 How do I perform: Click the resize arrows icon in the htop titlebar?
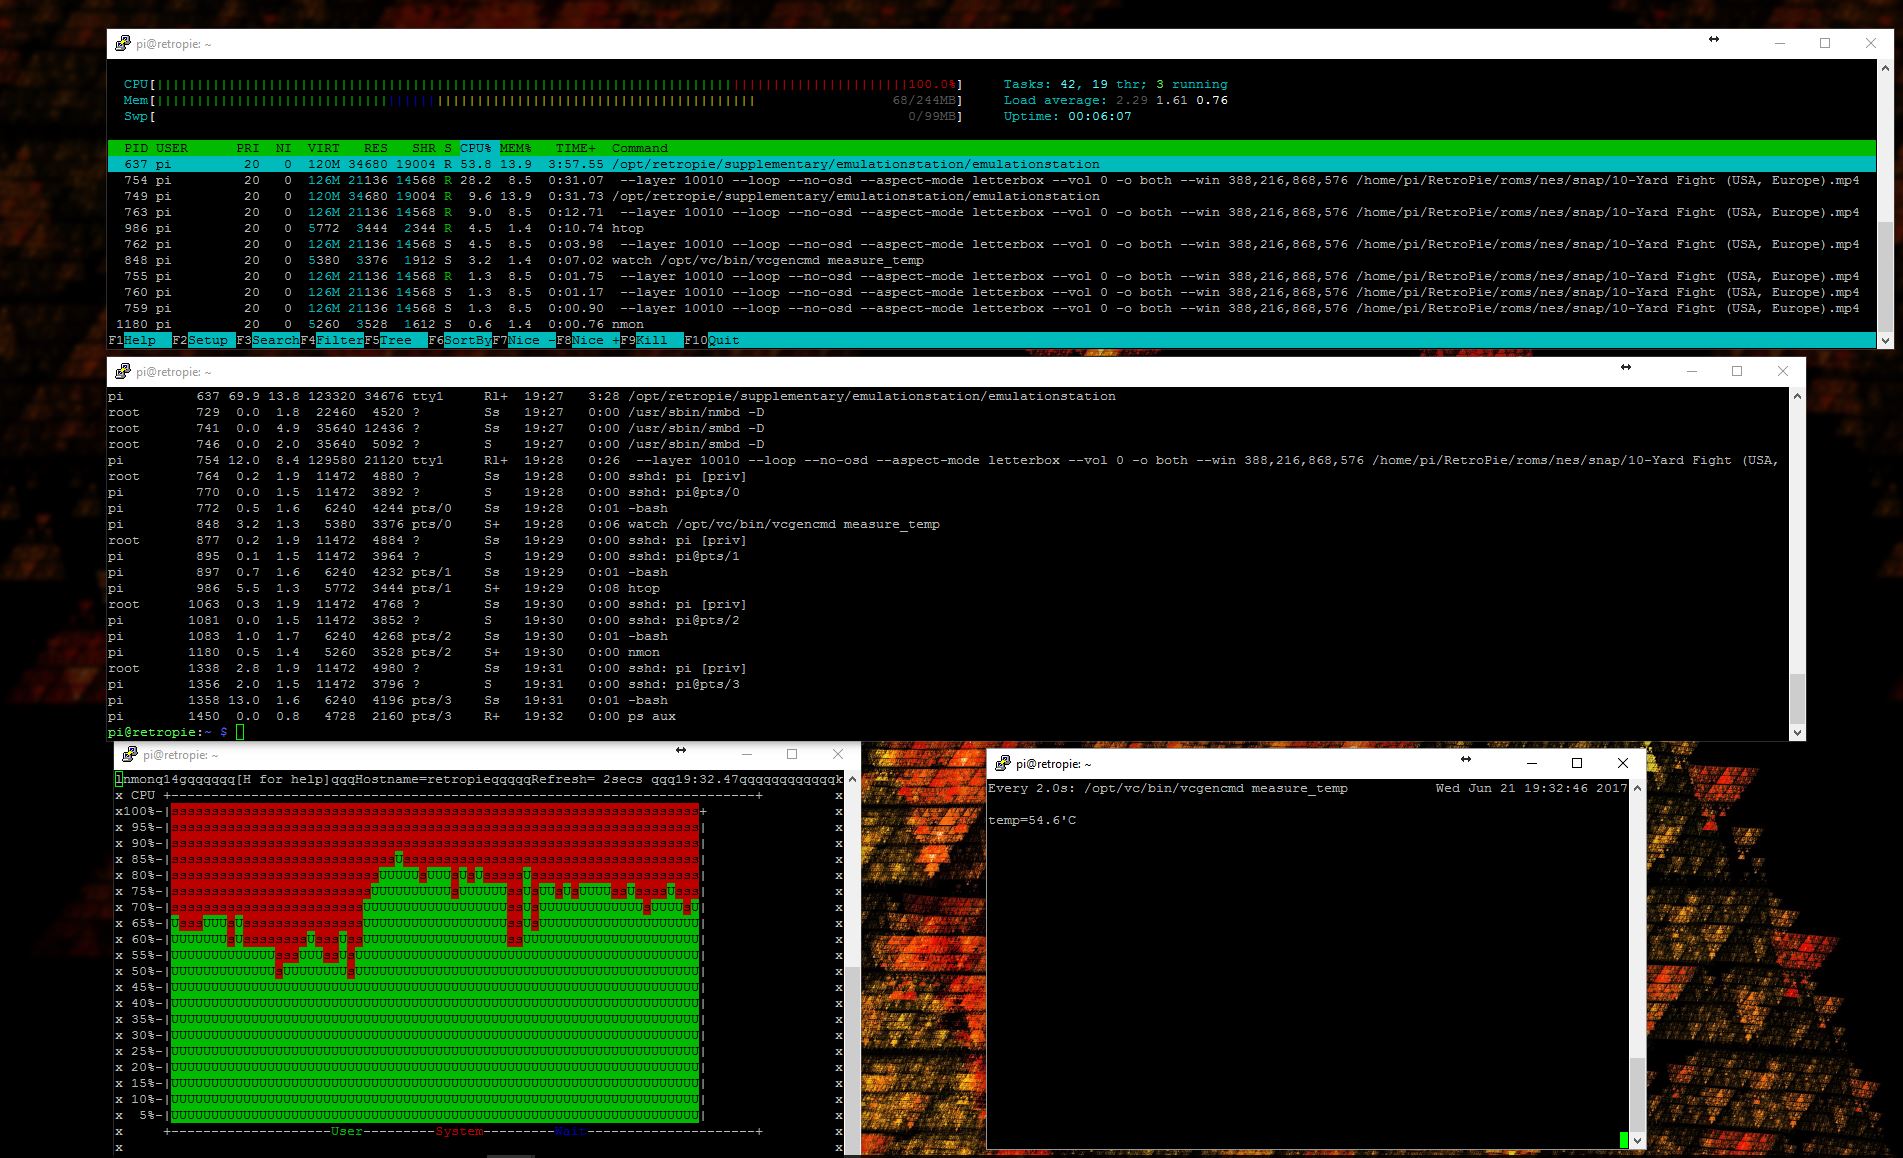pyautogui.click(x=1714, y=39)
